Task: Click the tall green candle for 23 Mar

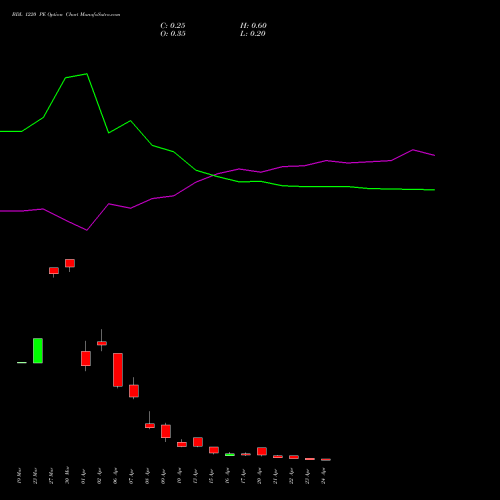Action: click(38, 351)
